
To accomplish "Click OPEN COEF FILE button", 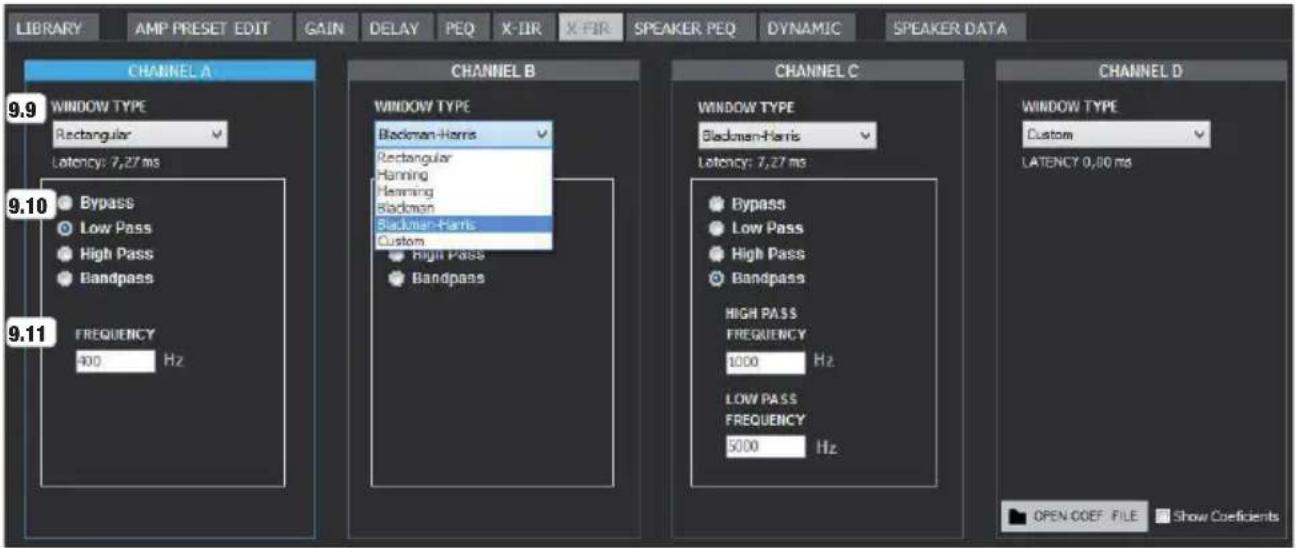I will pos(1074,516).
